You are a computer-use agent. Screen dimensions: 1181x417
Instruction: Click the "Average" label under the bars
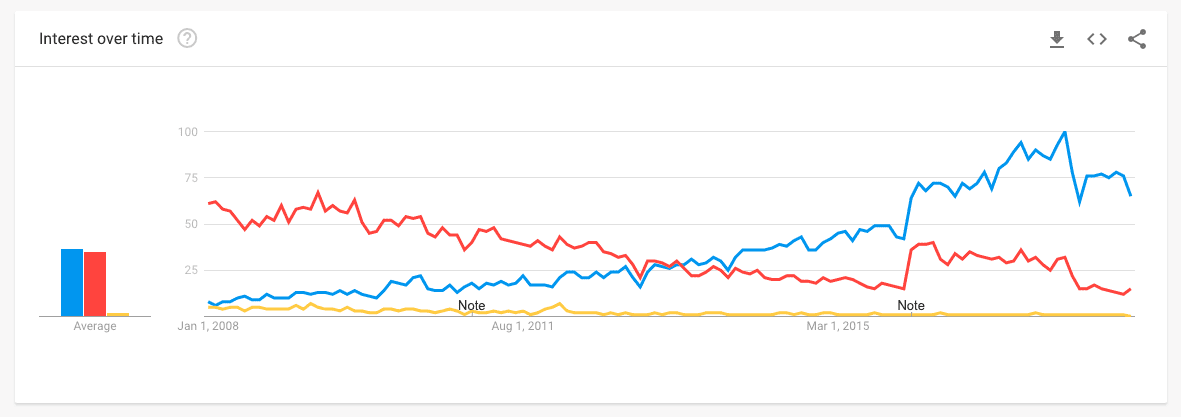(95, 327)
